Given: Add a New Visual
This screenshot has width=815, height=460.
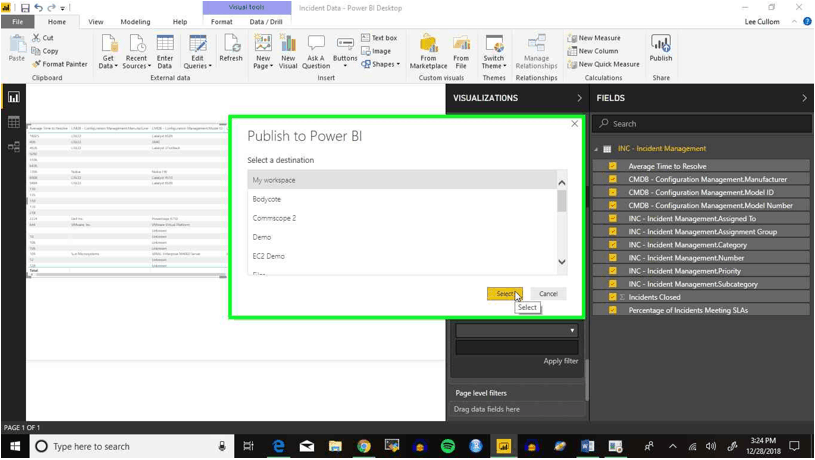Looking at the screenshot, I should pos(288,51).
